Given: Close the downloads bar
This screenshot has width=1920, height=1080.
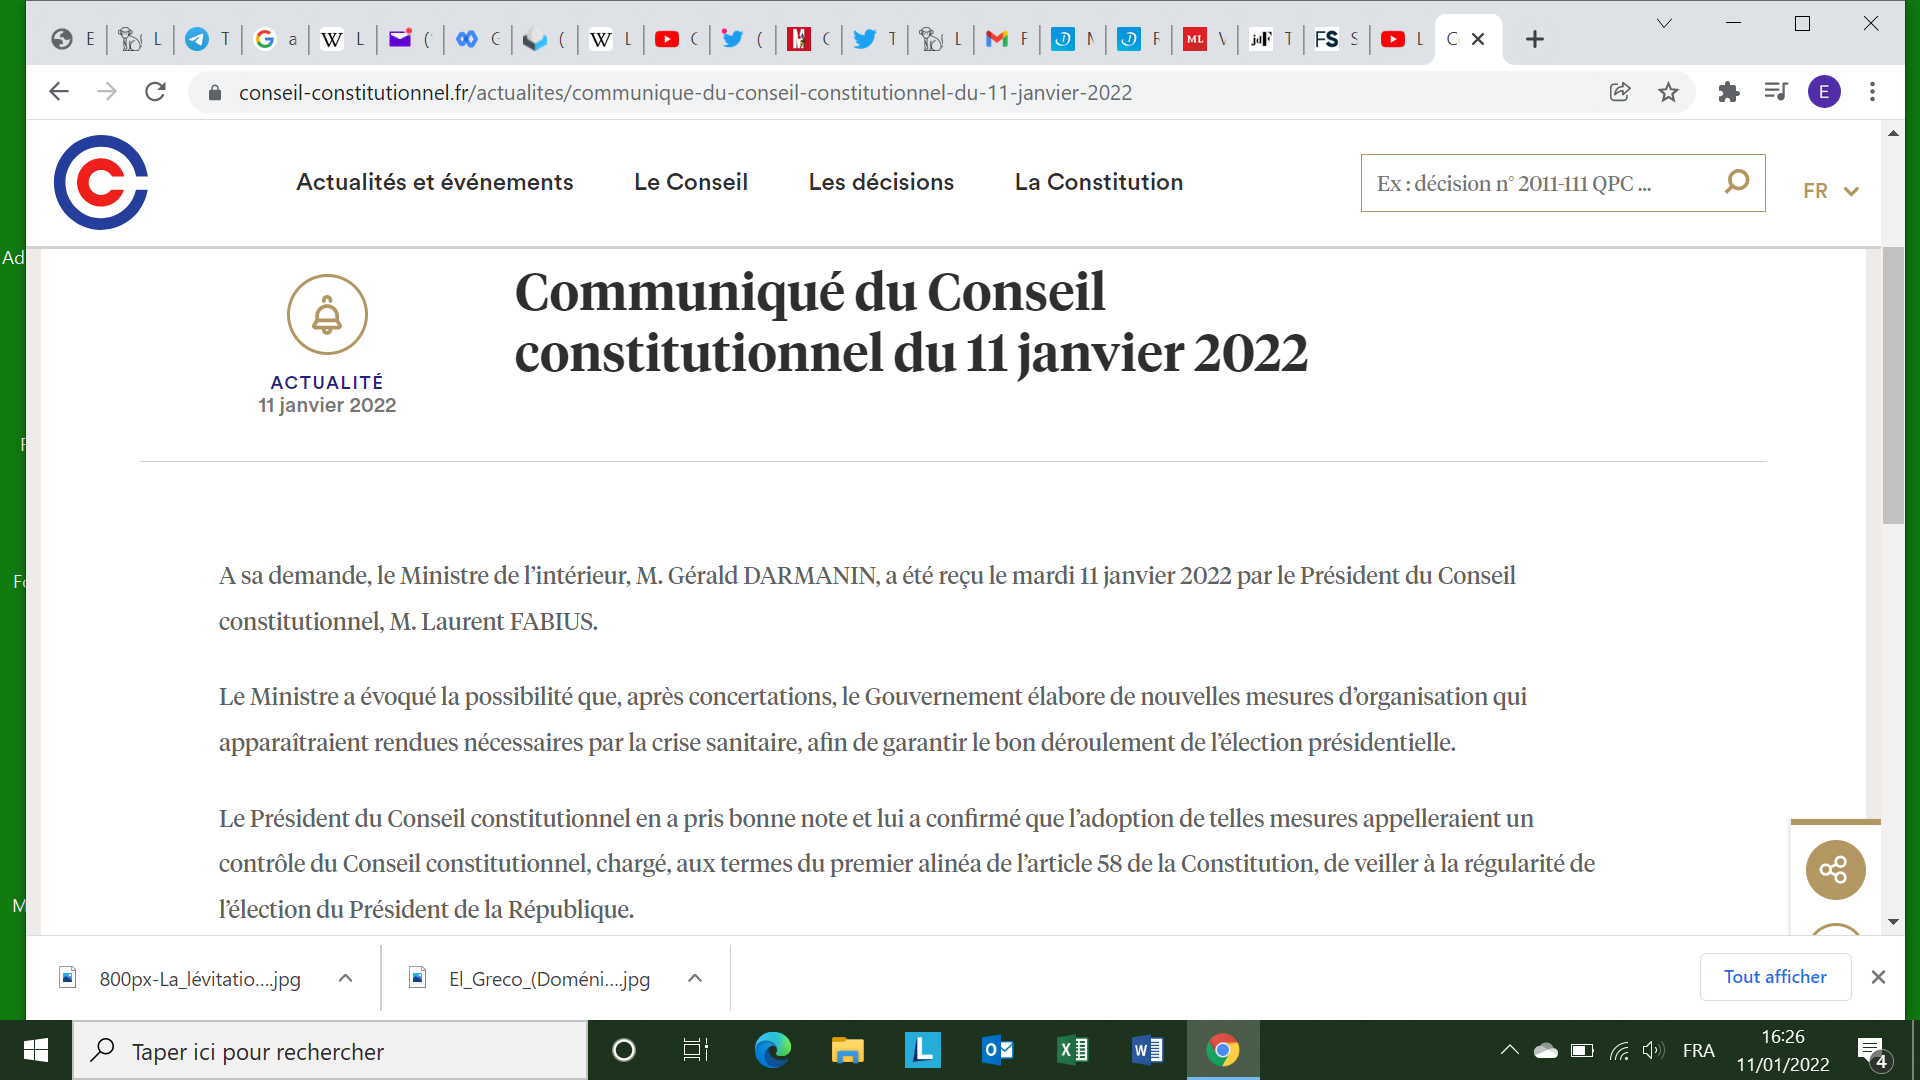Looking at the screenshot, I should (x=1878, y=977).
